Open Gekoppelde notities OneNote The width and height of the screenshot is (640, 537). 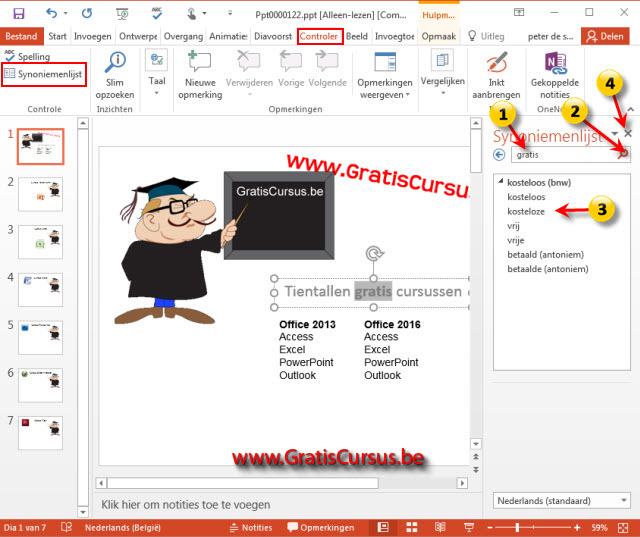pos(555,76)
